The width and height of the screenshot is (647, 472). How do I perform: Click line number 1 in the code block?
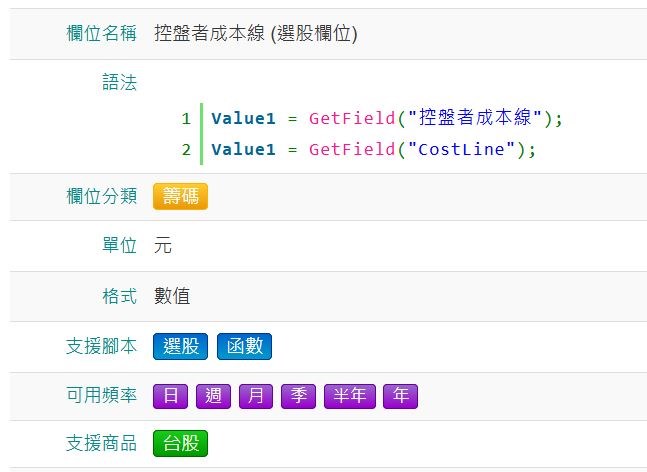pyautogui.click(x=186, y=118)
